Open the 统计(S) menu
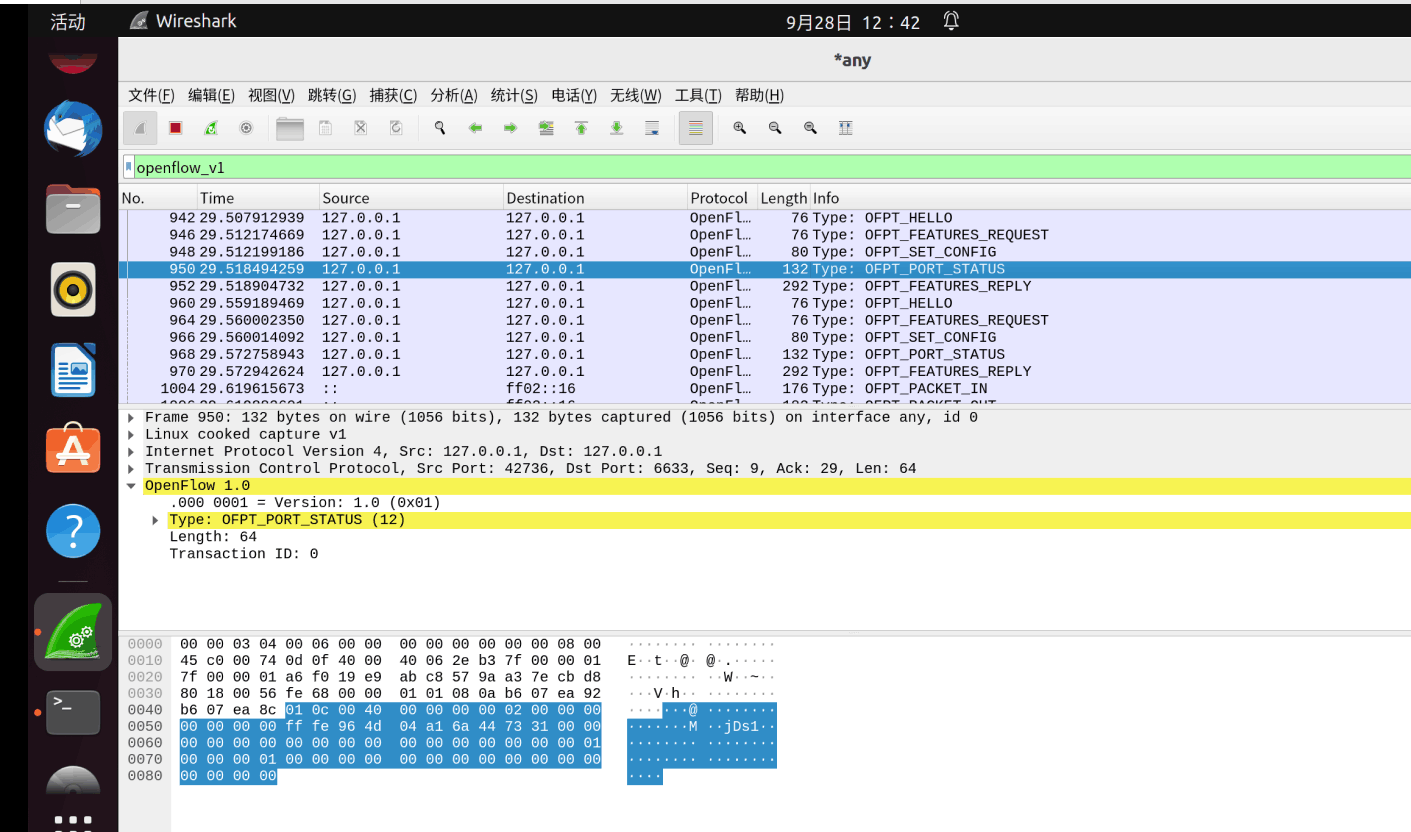Image resolution: width=1411 pixels, height=832 pixels. tap(514, 95)
